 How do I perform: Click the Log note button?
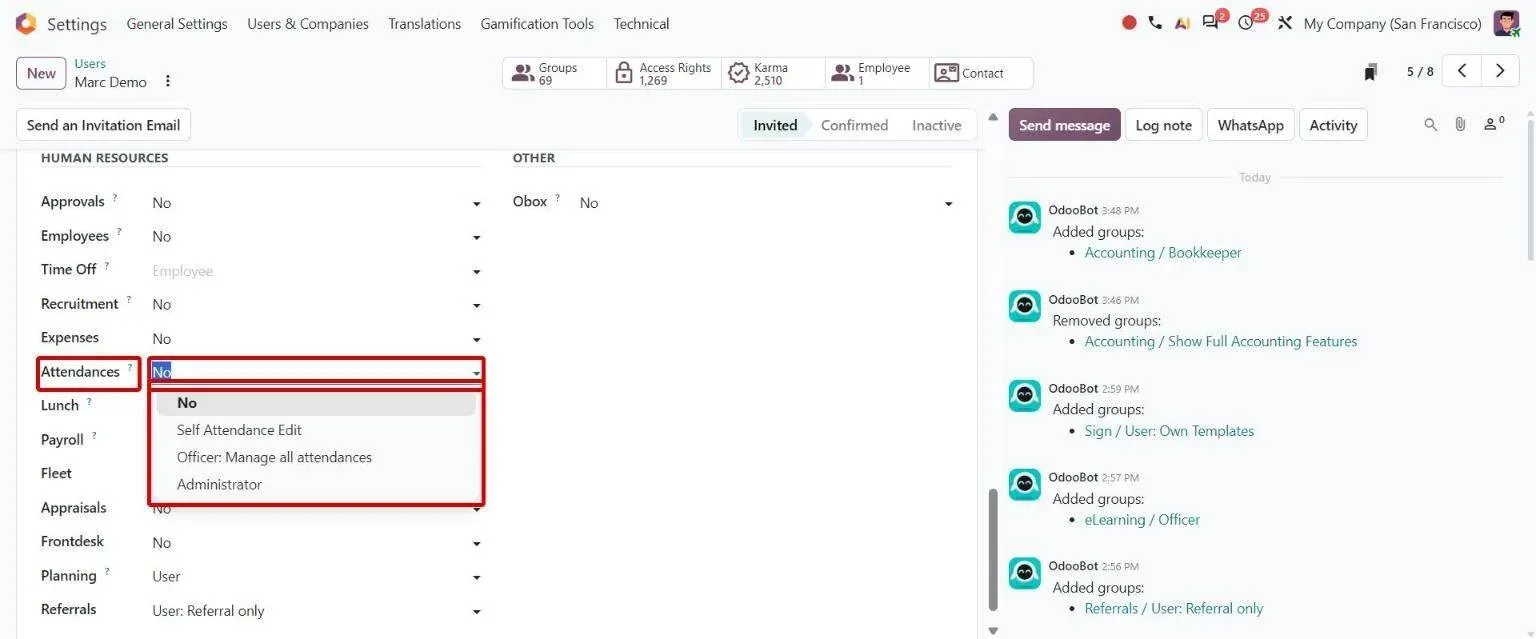click(1163, 125)
